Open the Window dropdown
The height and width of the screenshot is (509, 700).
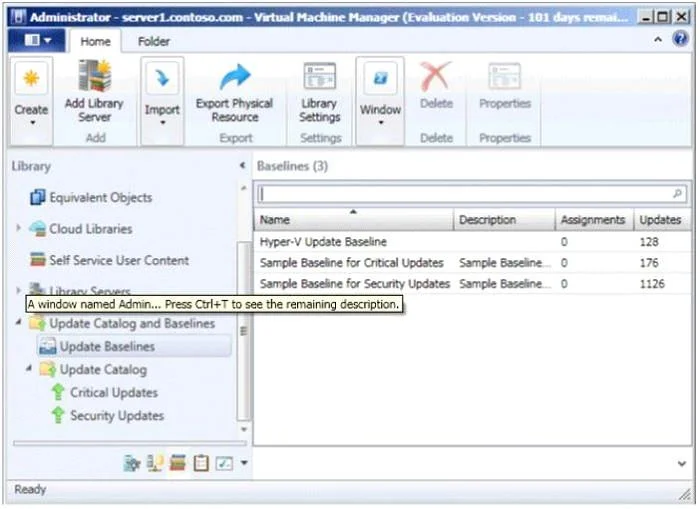(x=380, y=100)
